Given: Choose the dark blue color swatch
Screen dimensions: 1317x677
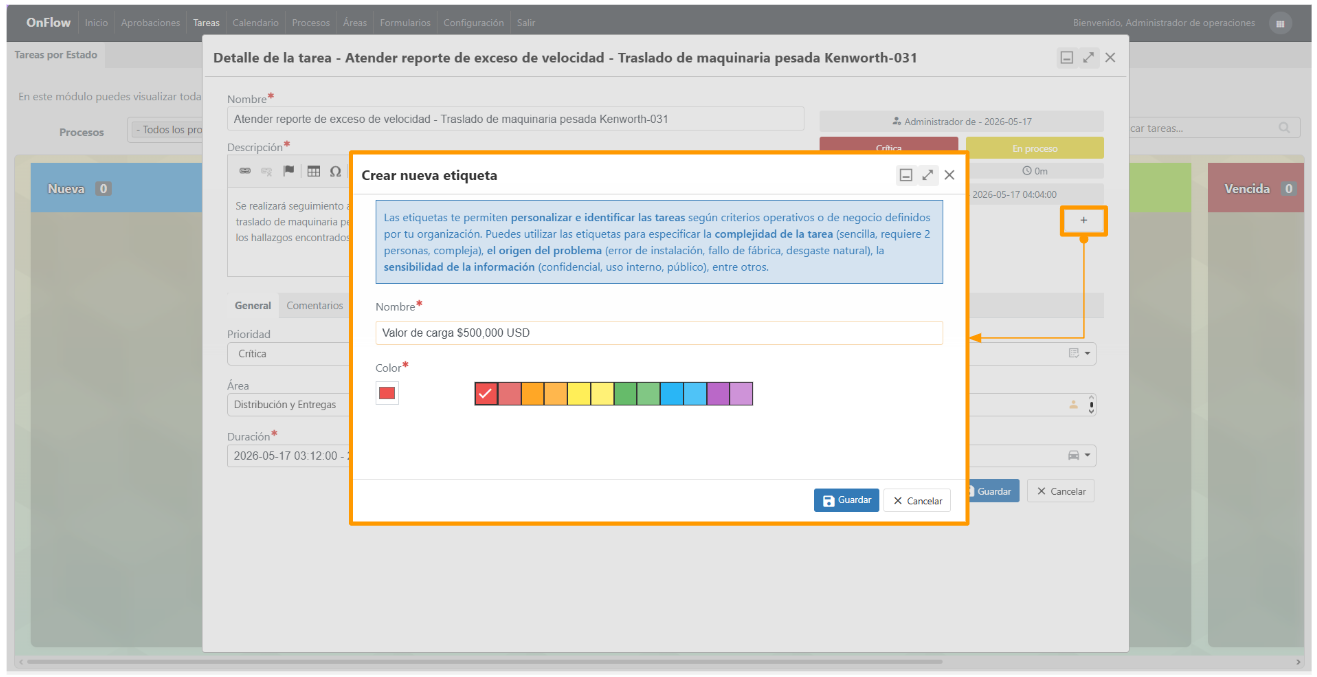Looking at the screenshot, I should tap(672, 393).
